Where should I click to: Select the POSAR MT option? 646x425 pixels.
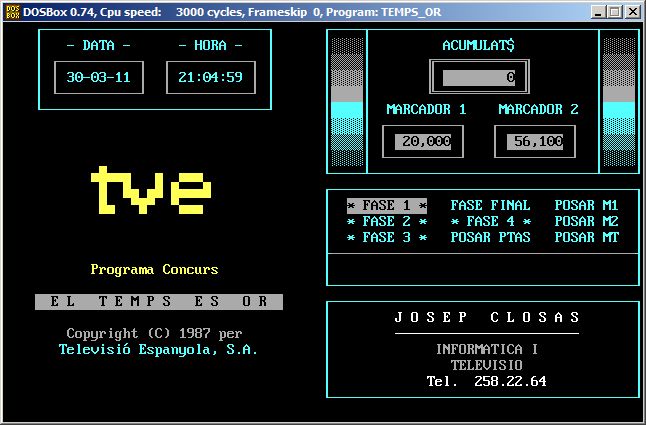[x=586, y=237]
